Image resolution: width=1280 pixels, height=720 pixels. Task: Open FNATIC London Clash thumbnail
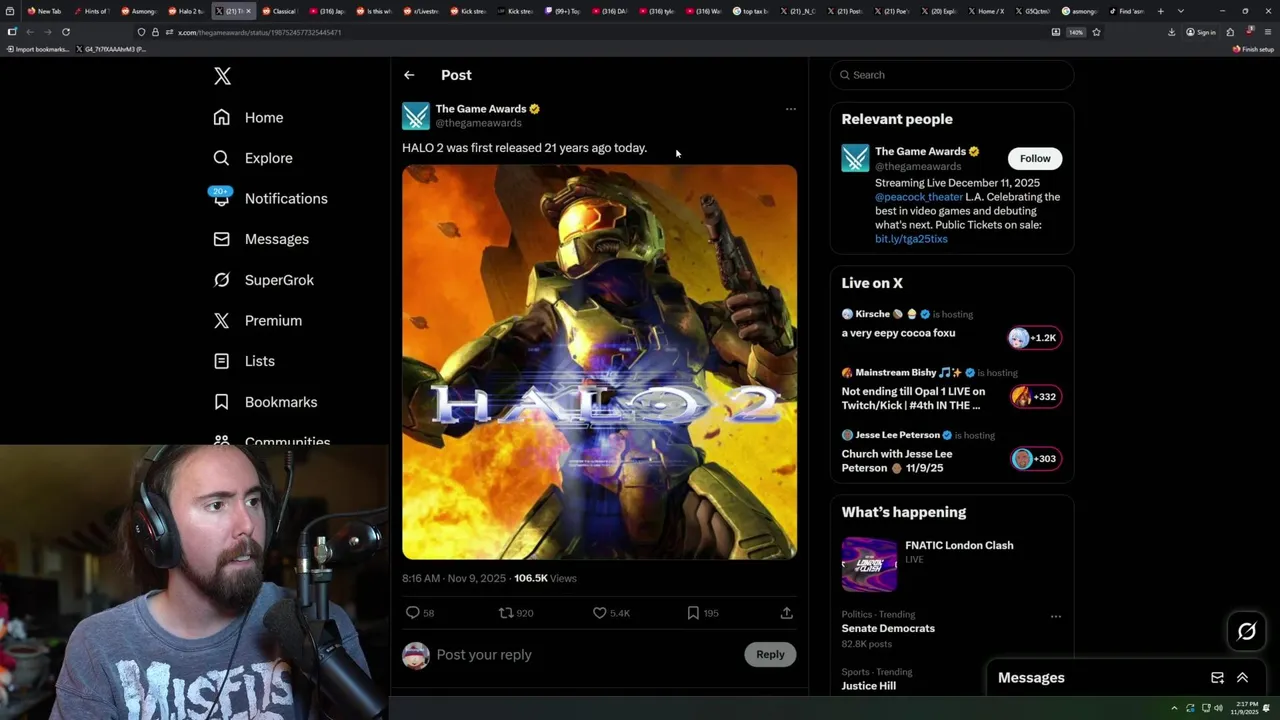pos(869,564)
